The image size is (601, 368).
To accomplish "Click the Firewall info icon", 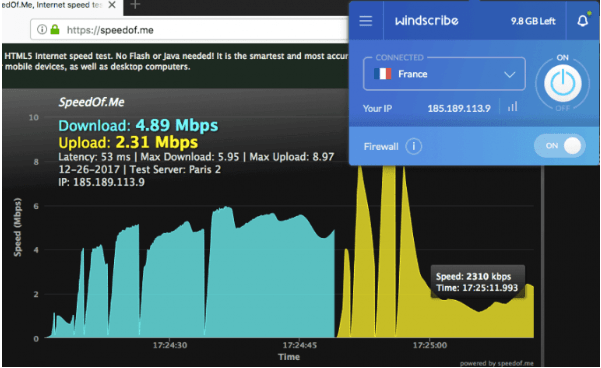I will (x=414, y=146).
